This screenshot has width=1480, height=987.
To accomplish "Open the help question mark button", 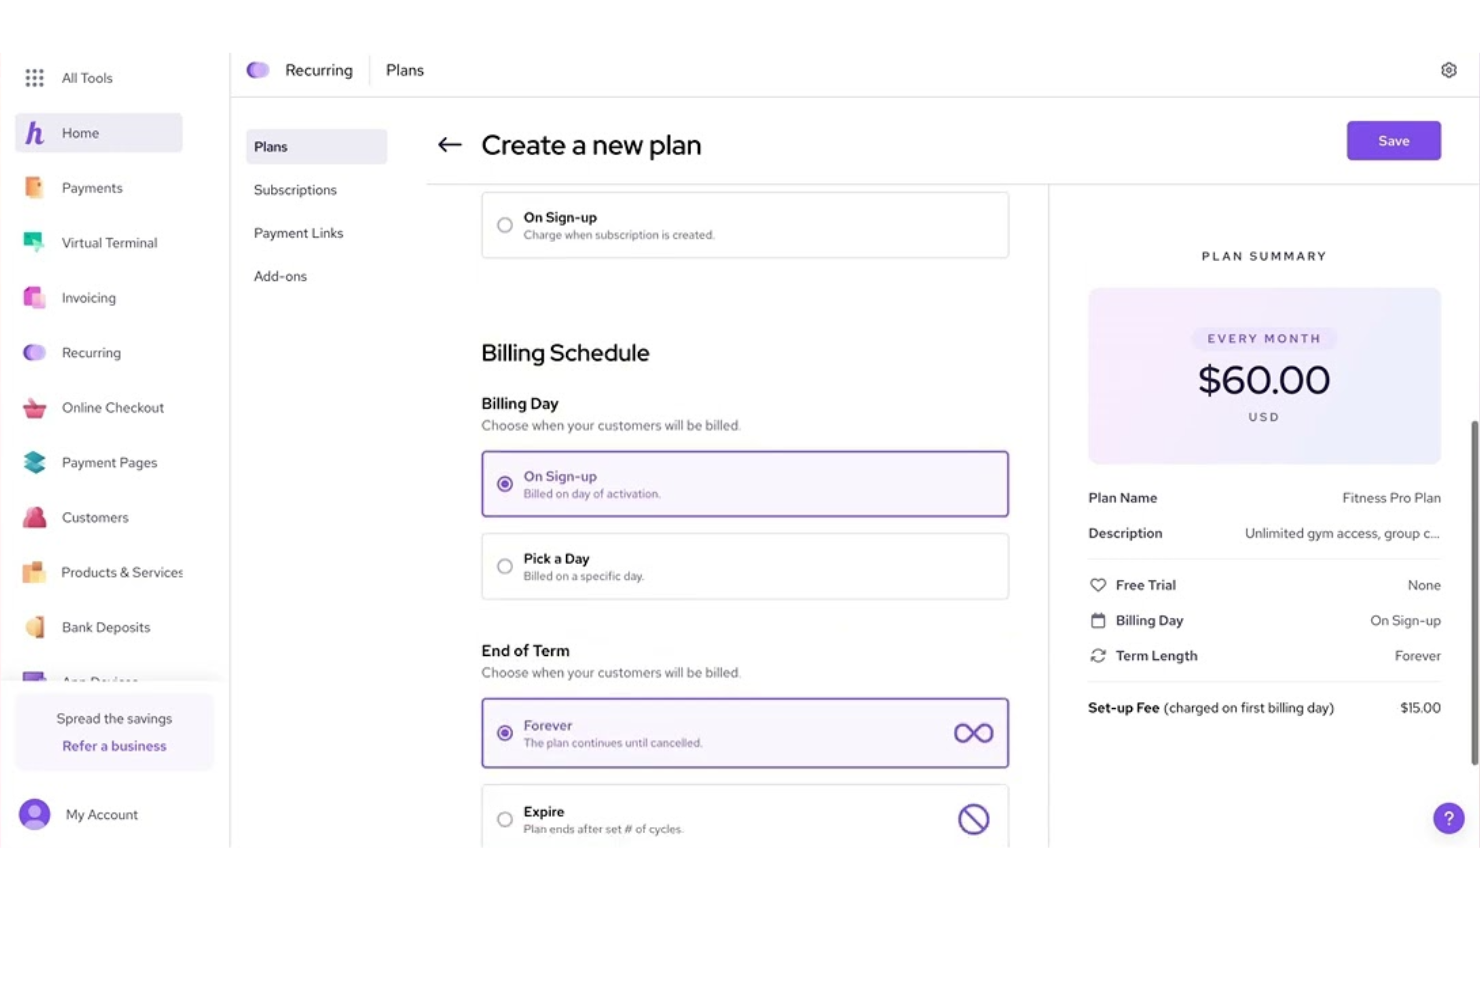I will pyautogui.click(x=1449, y=818).
